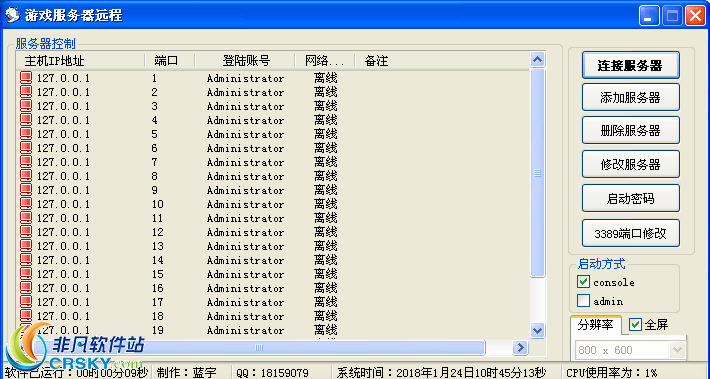Sort by 登陆账号 column header
710x379 pixels.
coord(245,61)
